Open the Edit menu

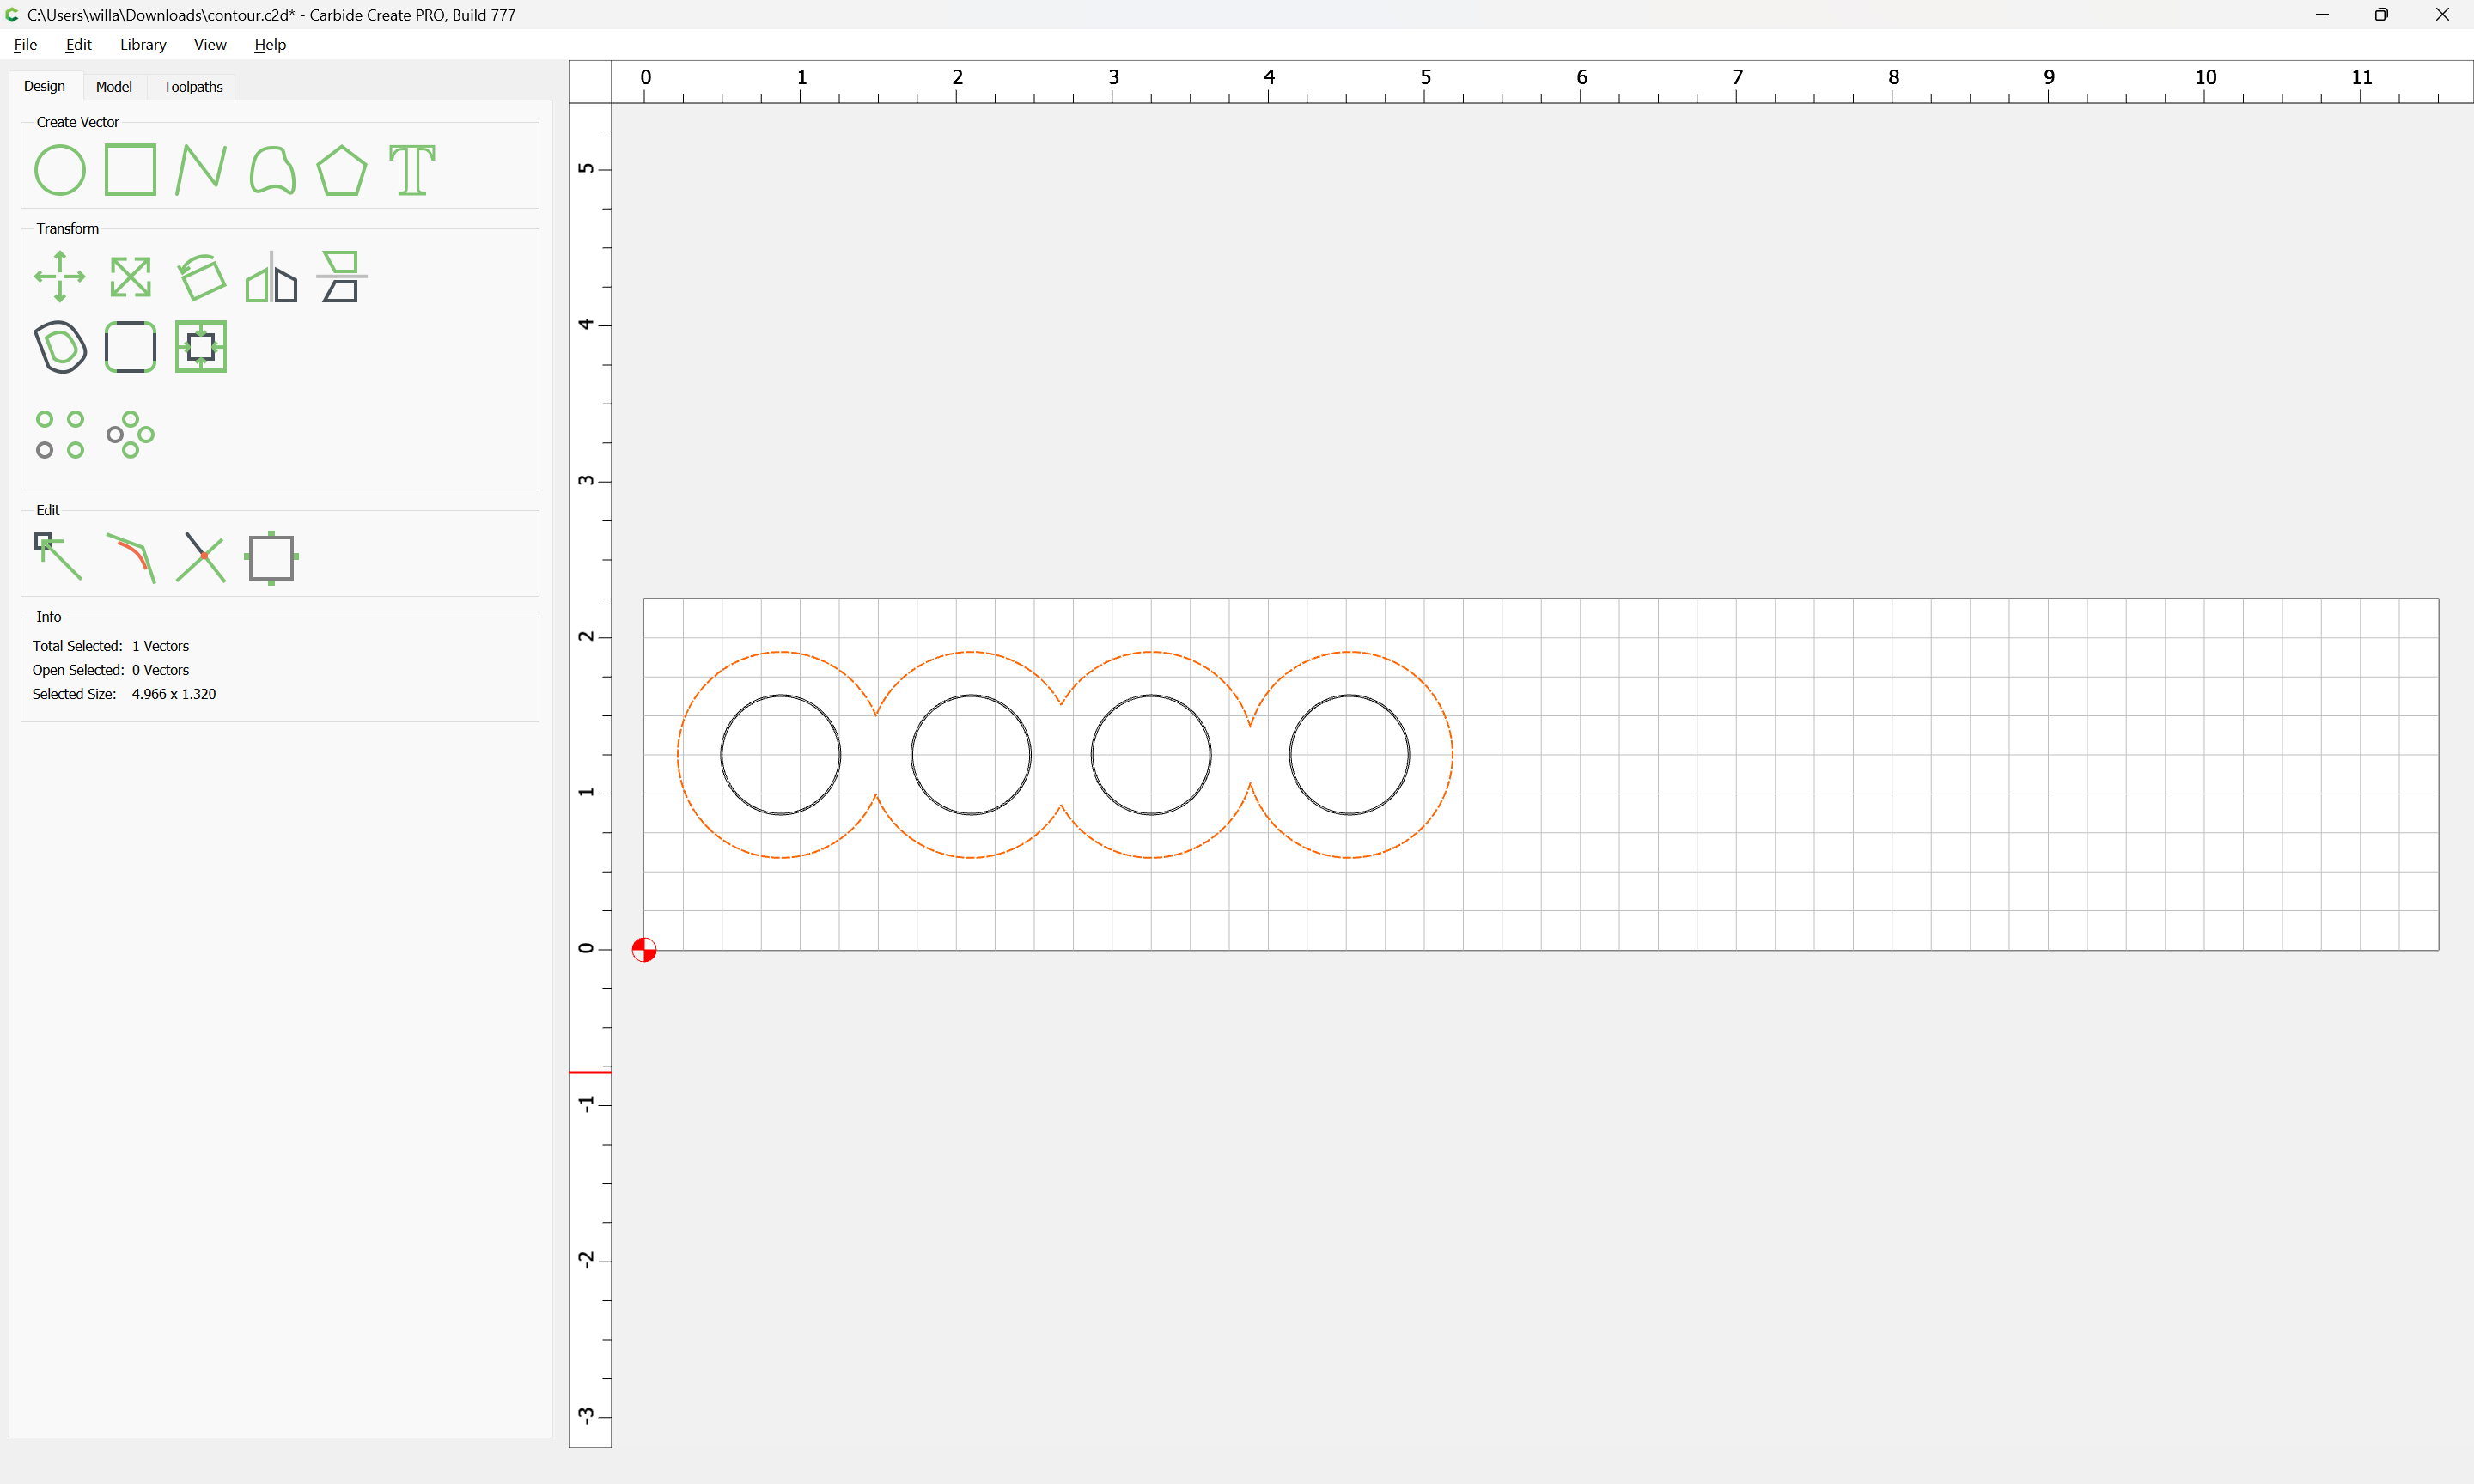click(78, 44)
